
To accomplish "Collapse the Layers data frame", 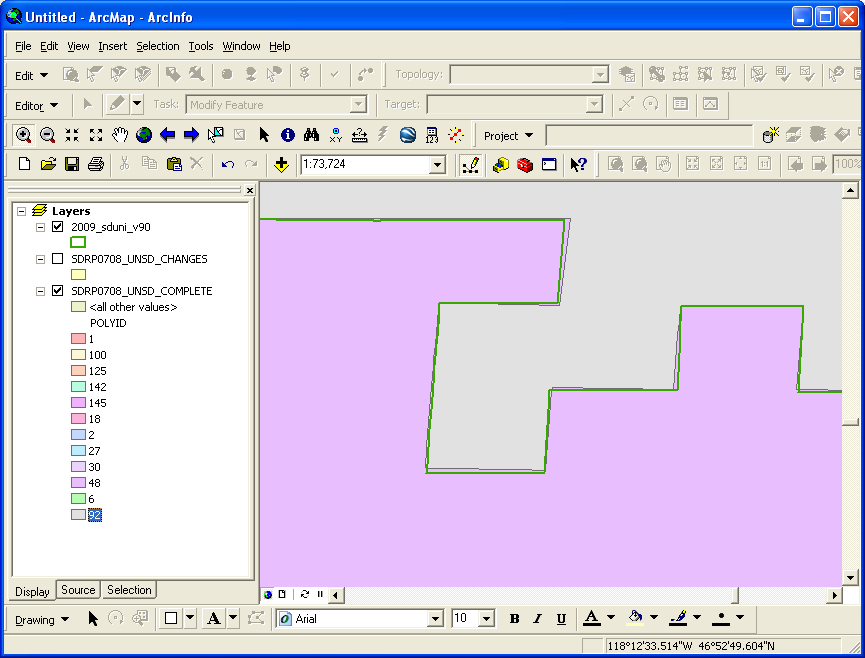I will [22, 211].
